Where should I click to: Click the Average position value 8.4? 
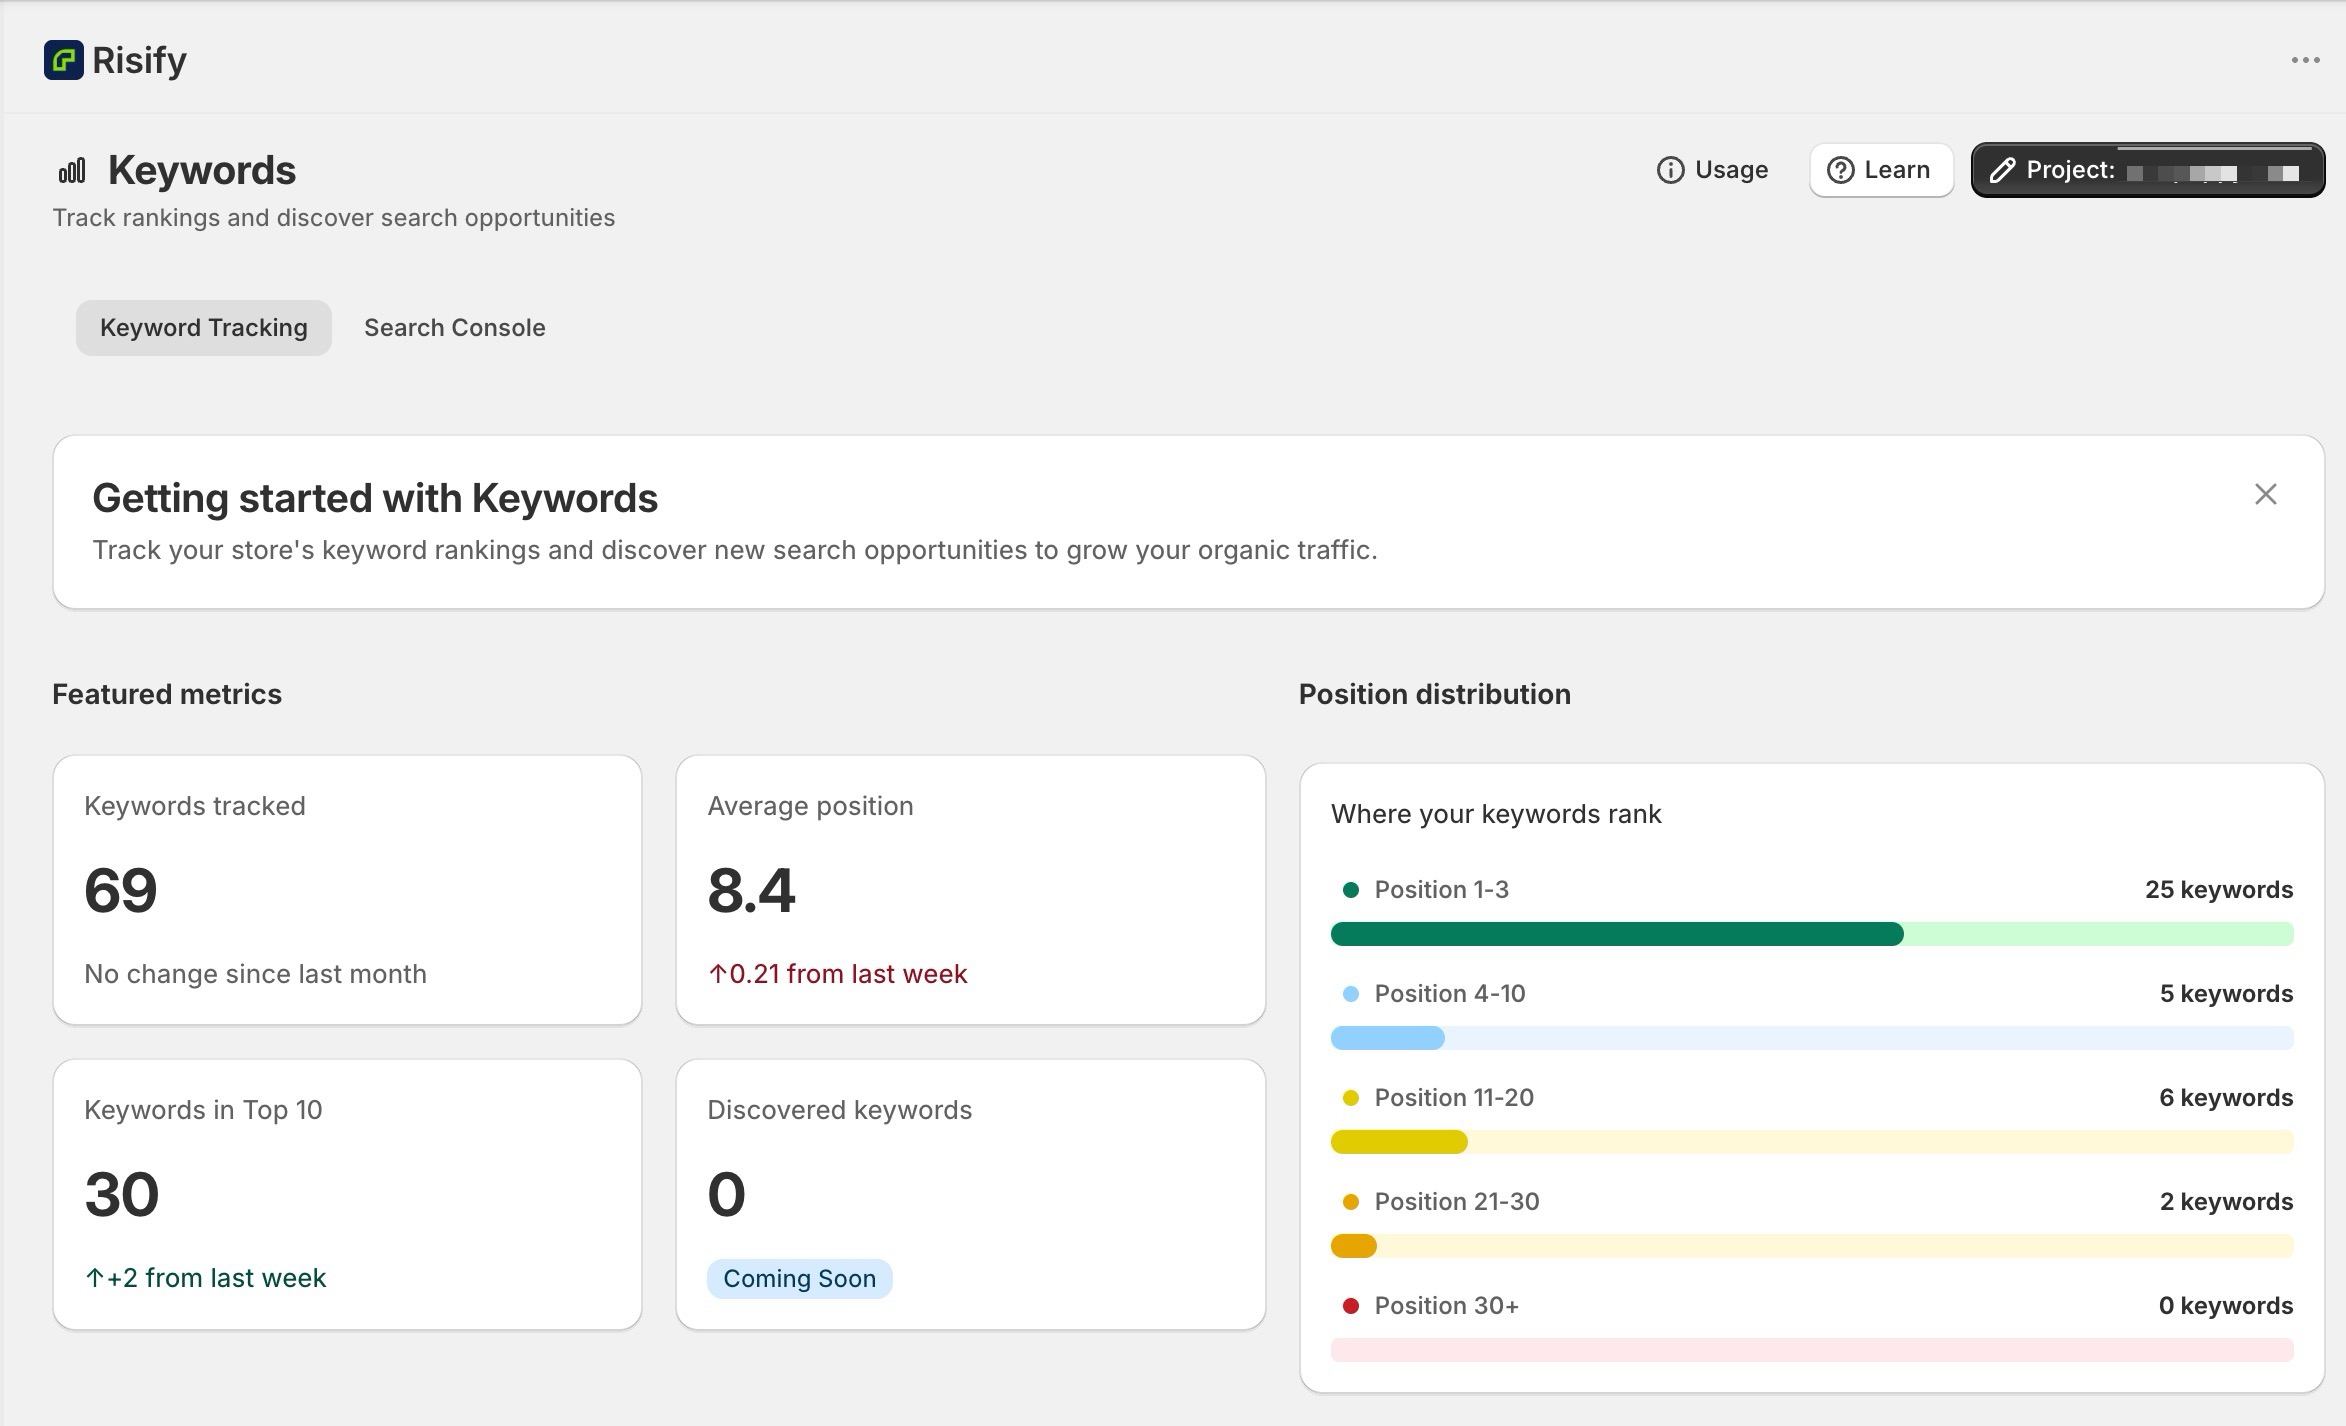point(751,890)
